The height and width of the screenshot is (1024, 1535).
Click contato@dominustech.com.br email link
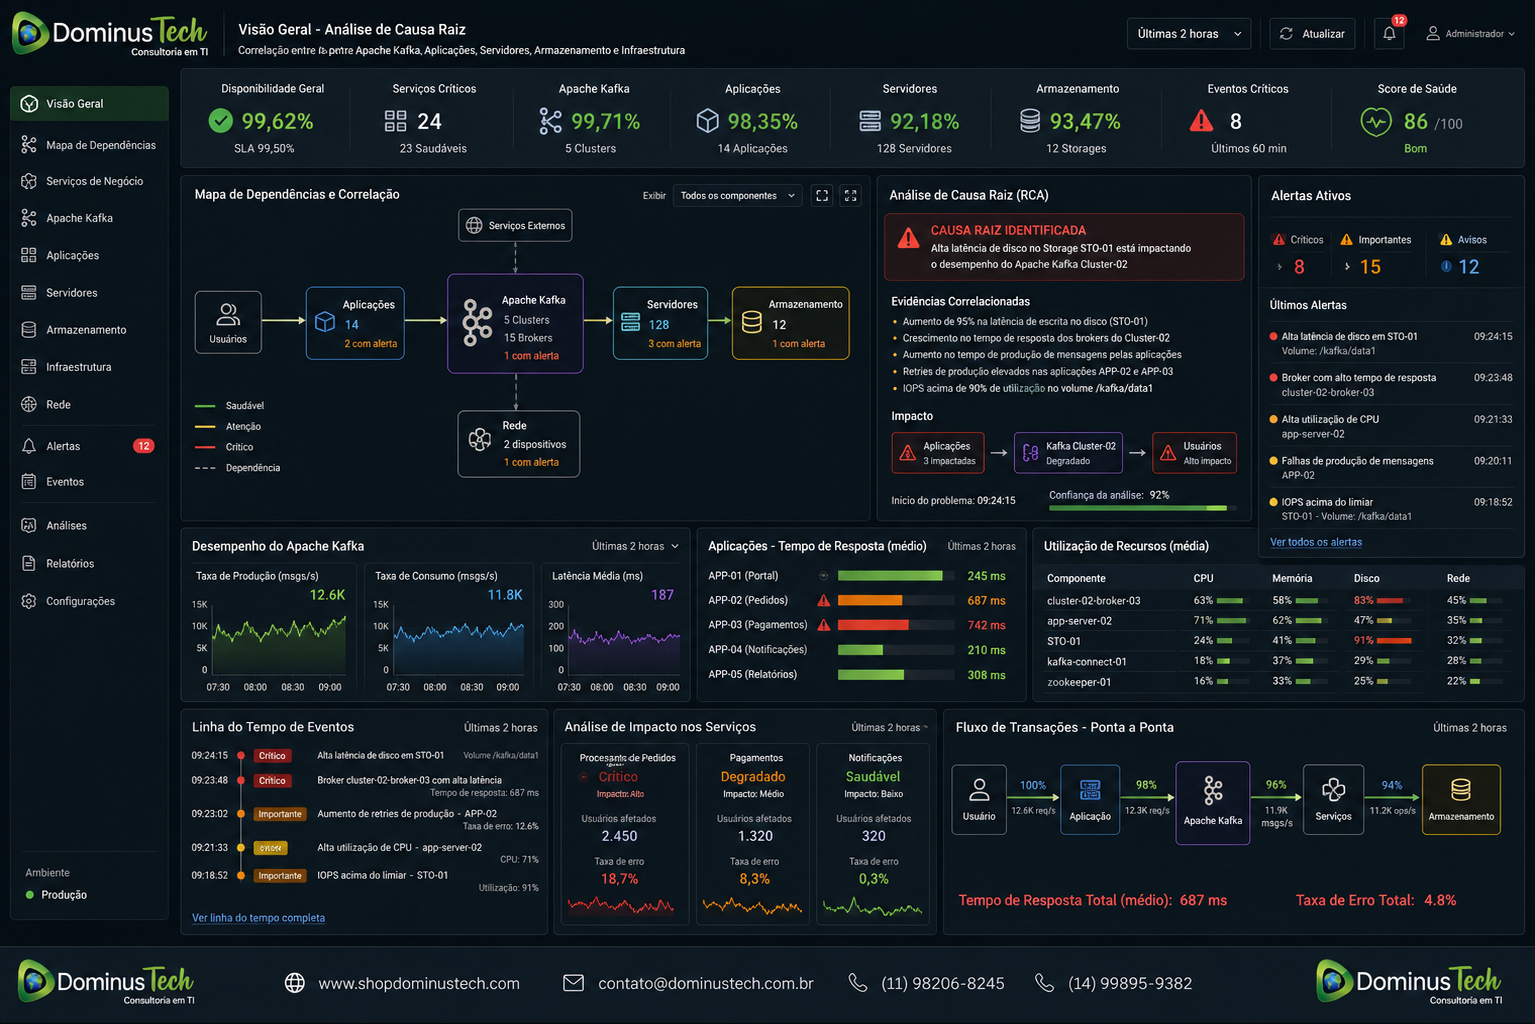point(706,984)
